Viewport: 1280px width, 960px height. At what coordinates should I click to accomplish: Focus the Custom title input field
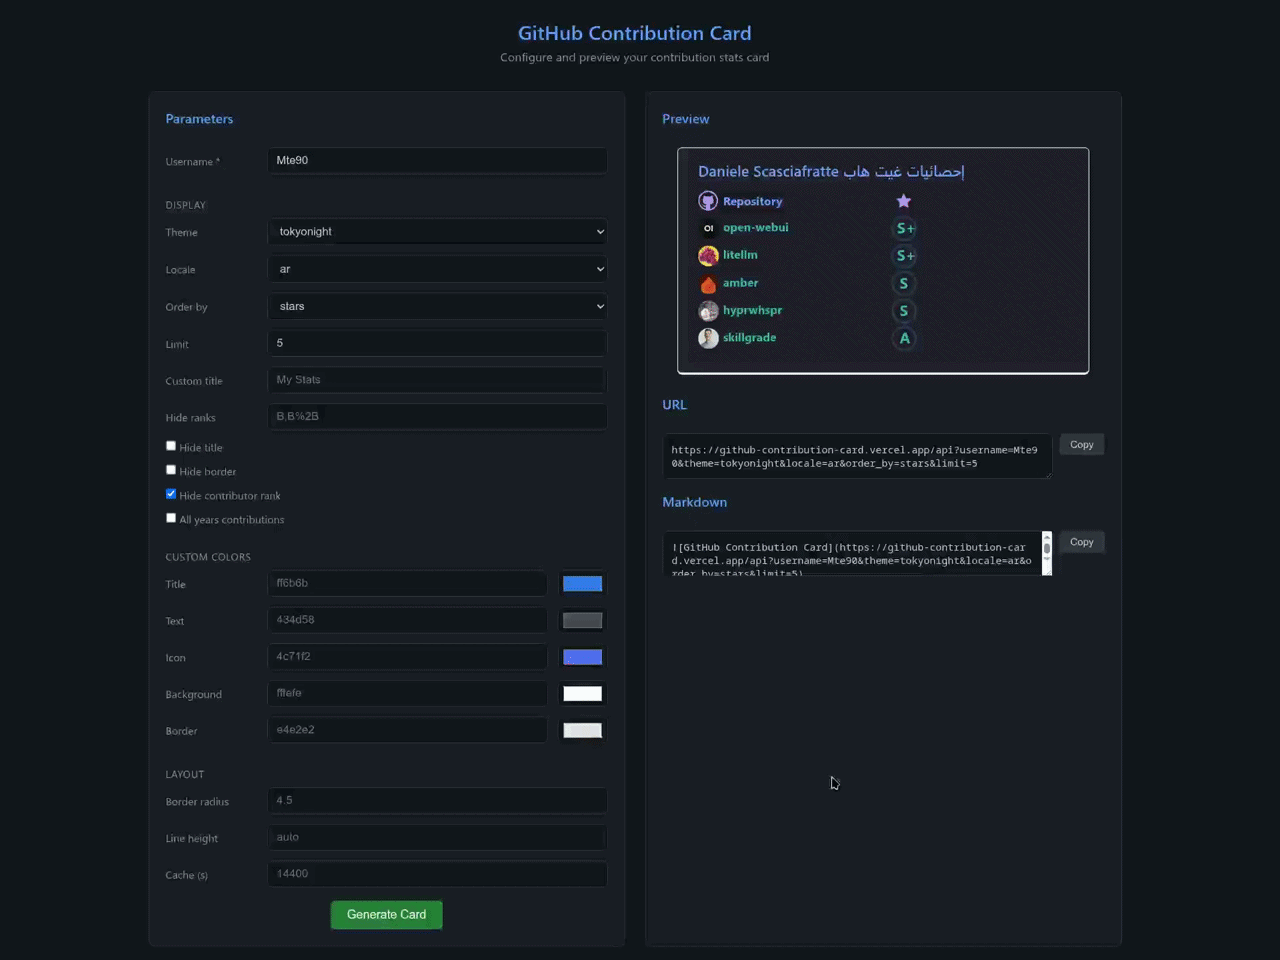click(x=437, y=380)
